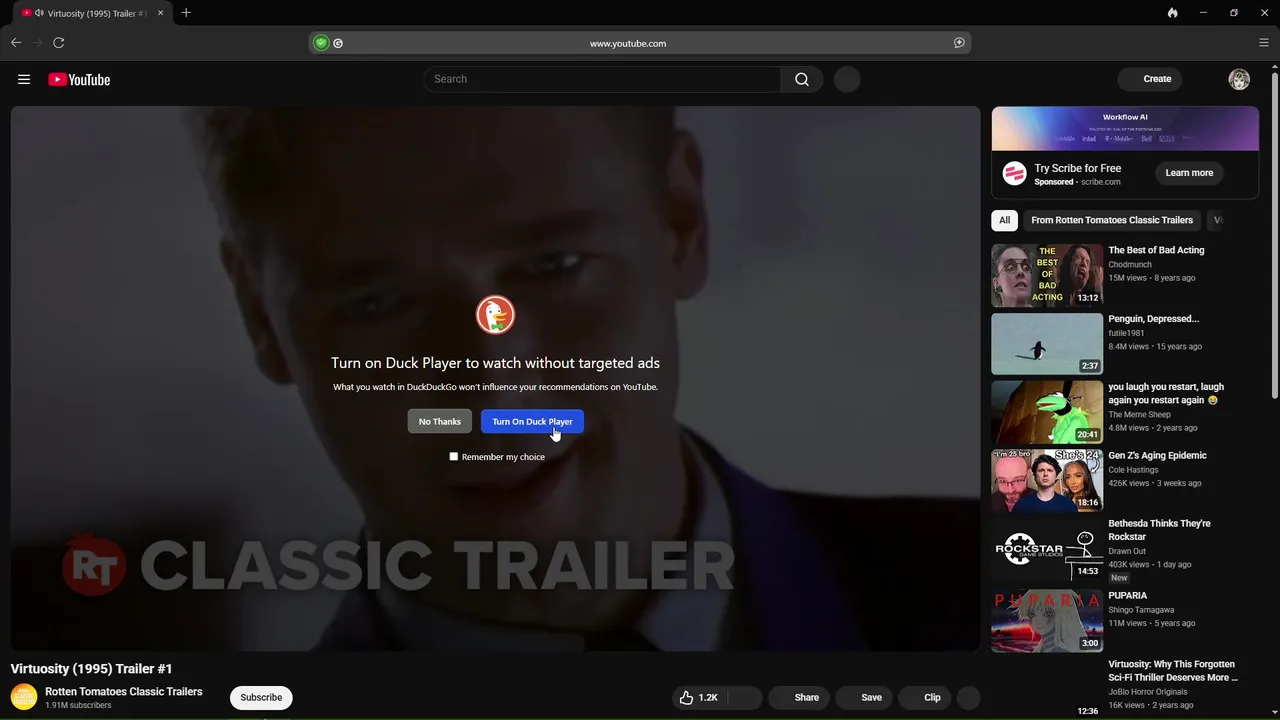The image size is (1280, 720).
Task: Visit the JoBlo Horror Originals channel name
Action: (1148, 692)
